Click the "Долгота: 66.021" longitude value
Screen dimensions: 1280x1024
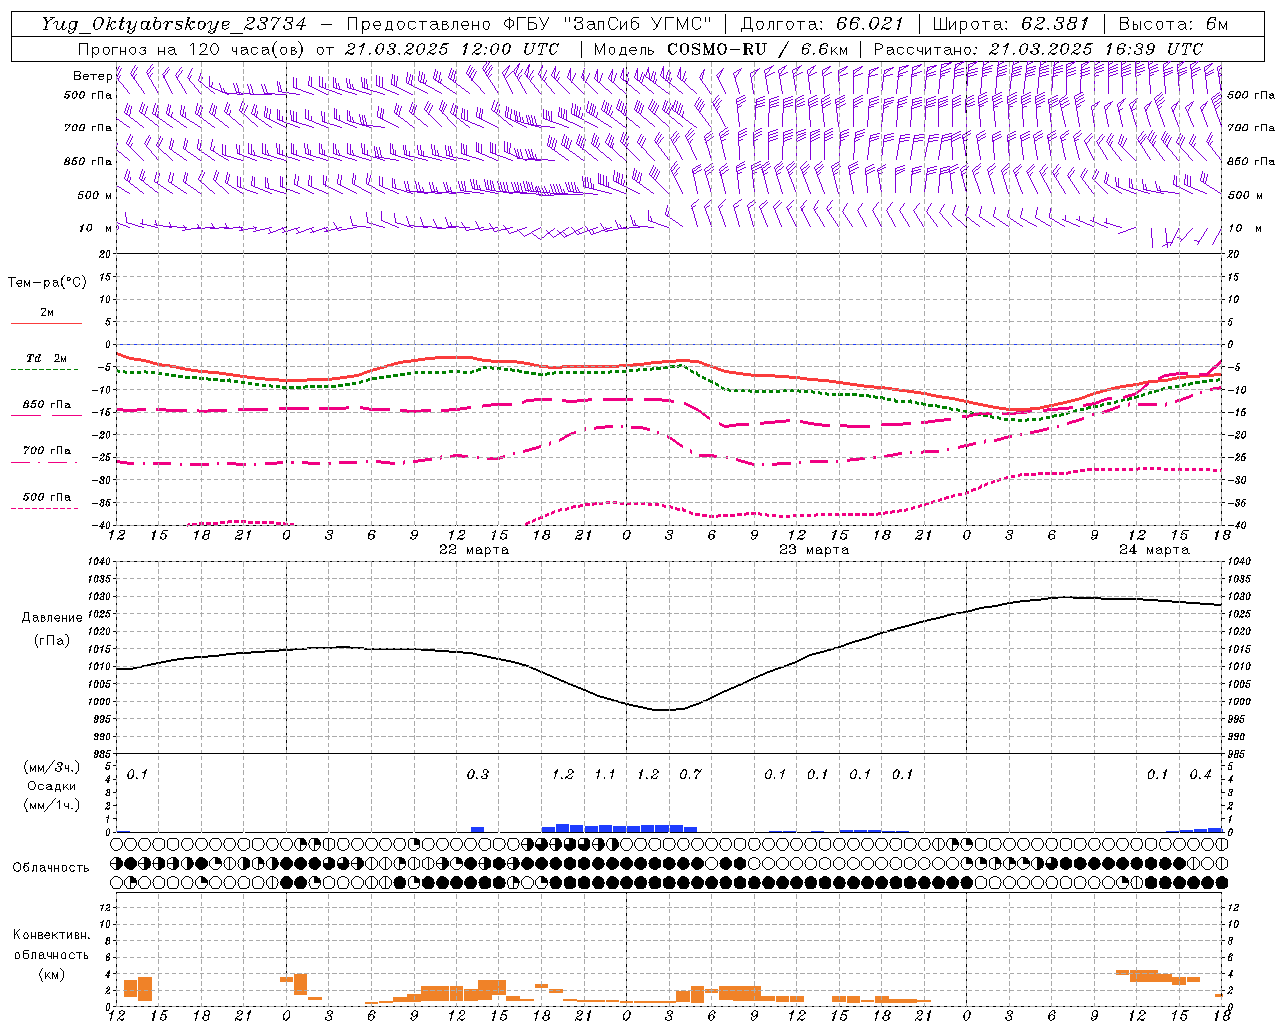tap(822, 24)
